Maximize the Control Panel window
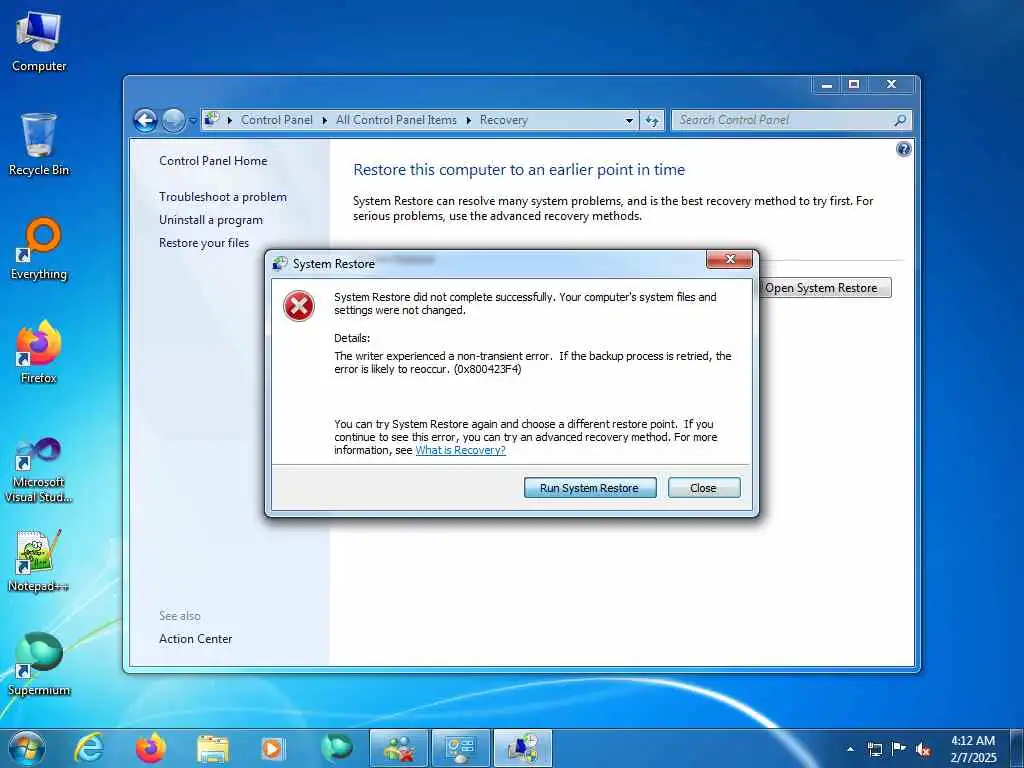 (x=854, y=84)
